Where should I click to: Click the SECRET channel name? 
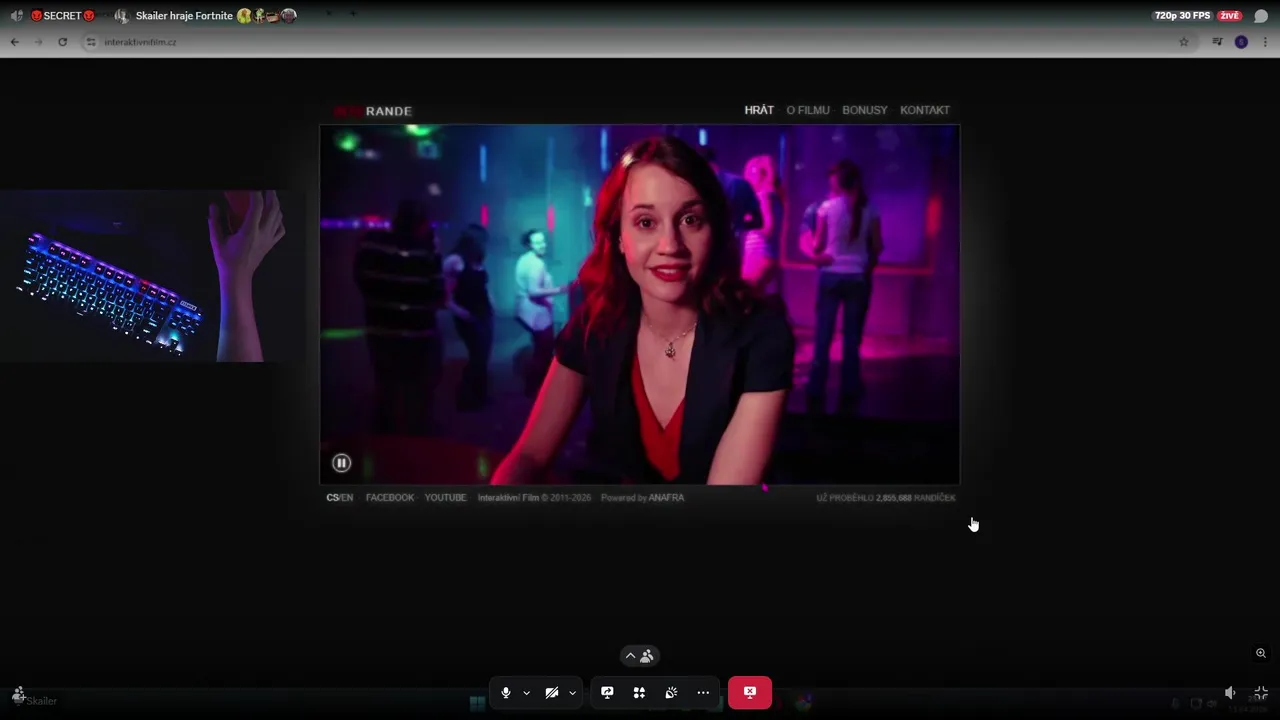pyautogui.click(x=62, y=16)
